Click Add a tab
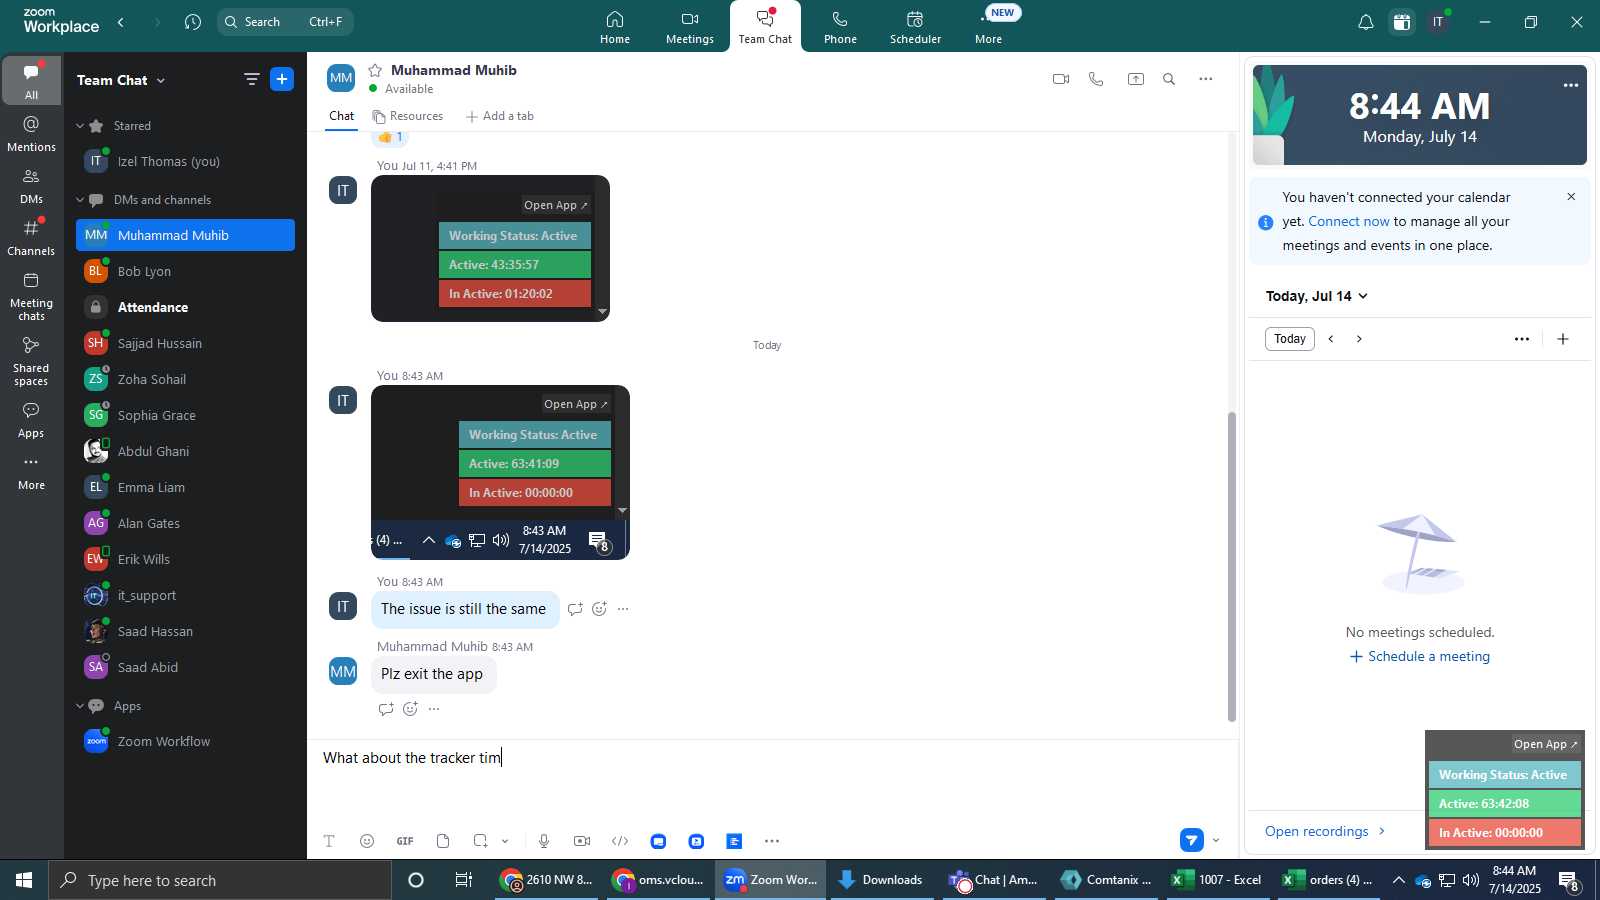The image size is (1600, 900). point(500,116)
